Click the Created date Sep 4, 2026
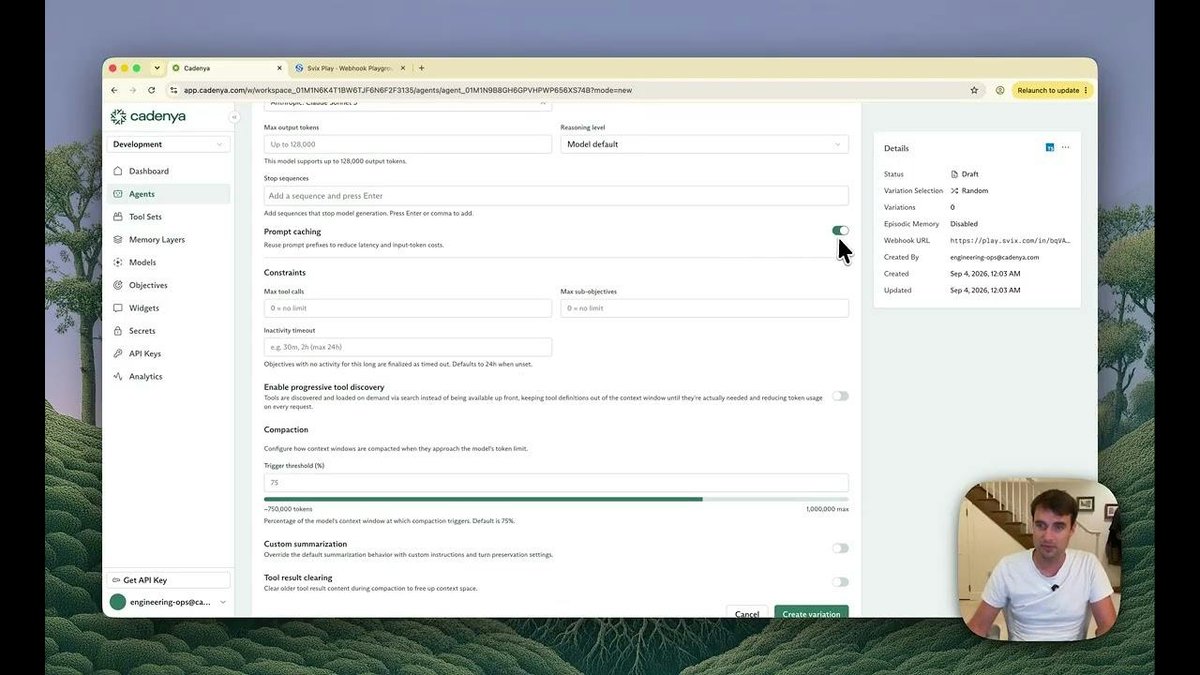This screenshot has height=675, width=1200. coord(985,273)
